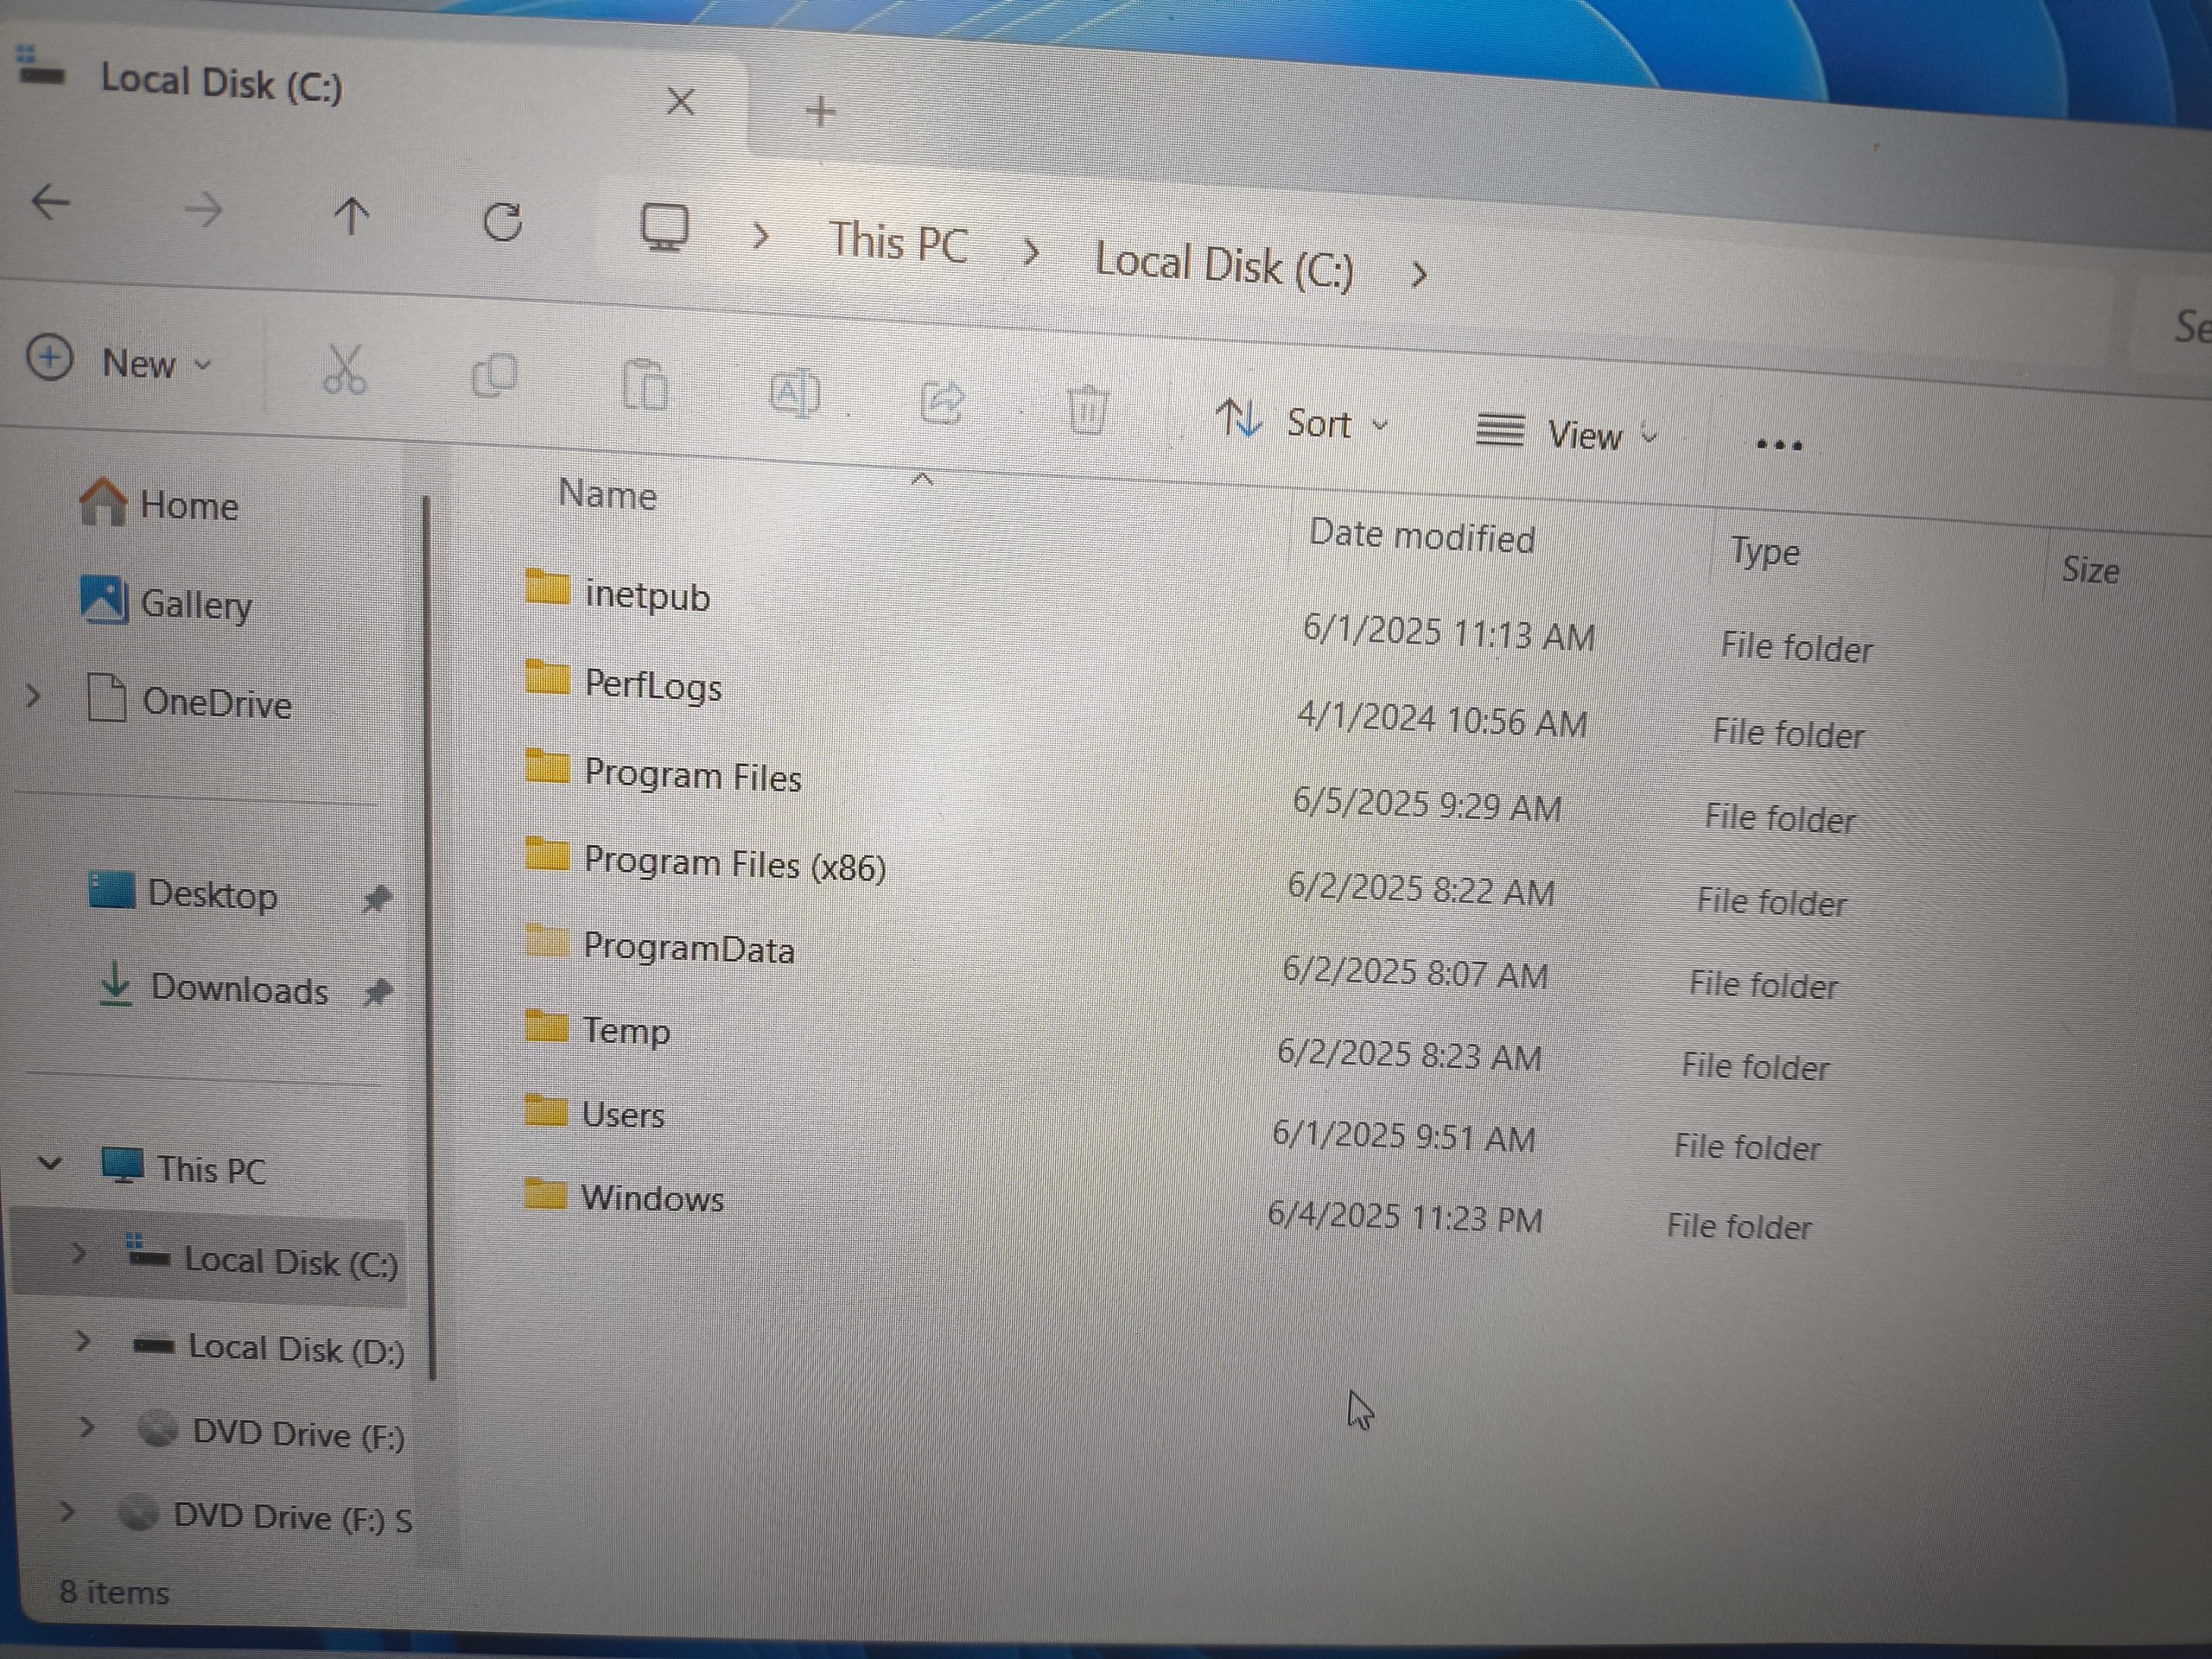
Task: Select DVD Drive (F:) S at bottom
Action: coord(266,1517)
